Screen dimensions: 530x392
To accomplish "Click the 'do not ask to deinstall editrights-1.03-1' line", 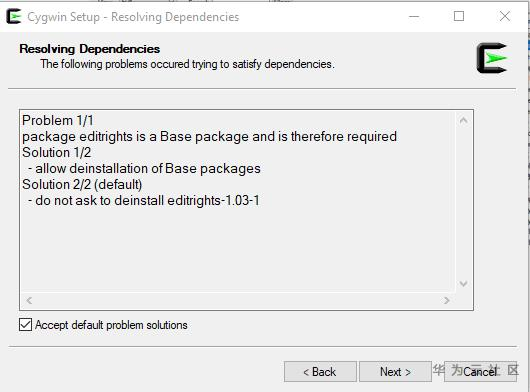I will [144, 200].
